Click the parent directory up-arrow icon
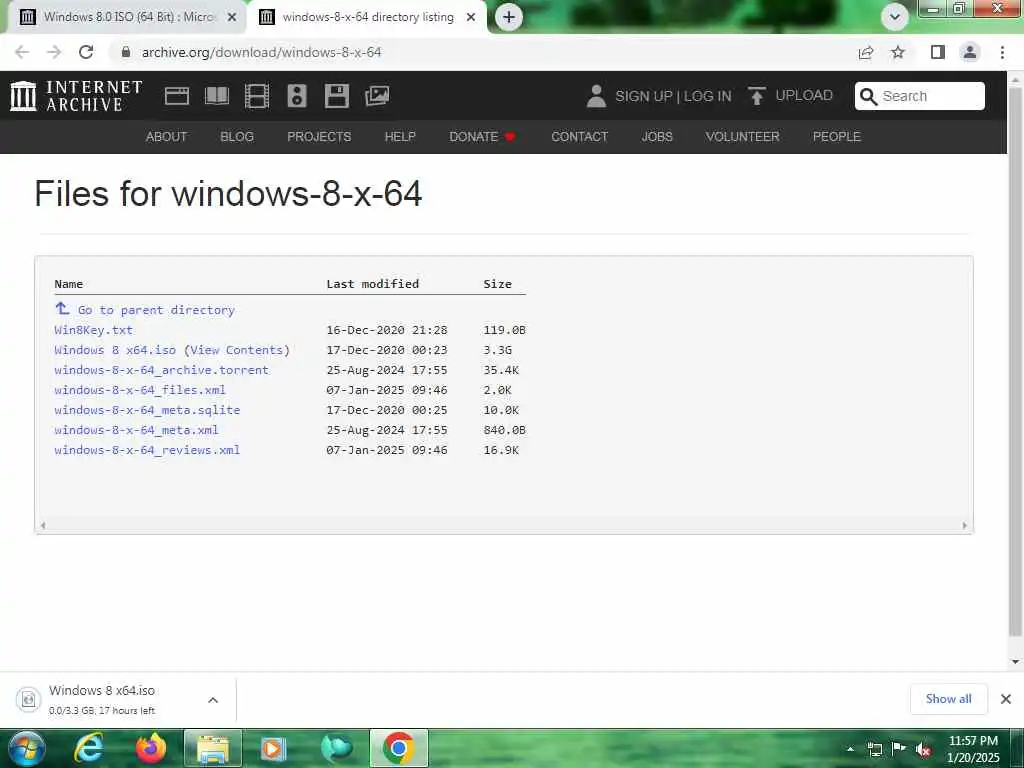This screenshot has width=1024, height=768. pyautogui.click(x=62, y=308)
